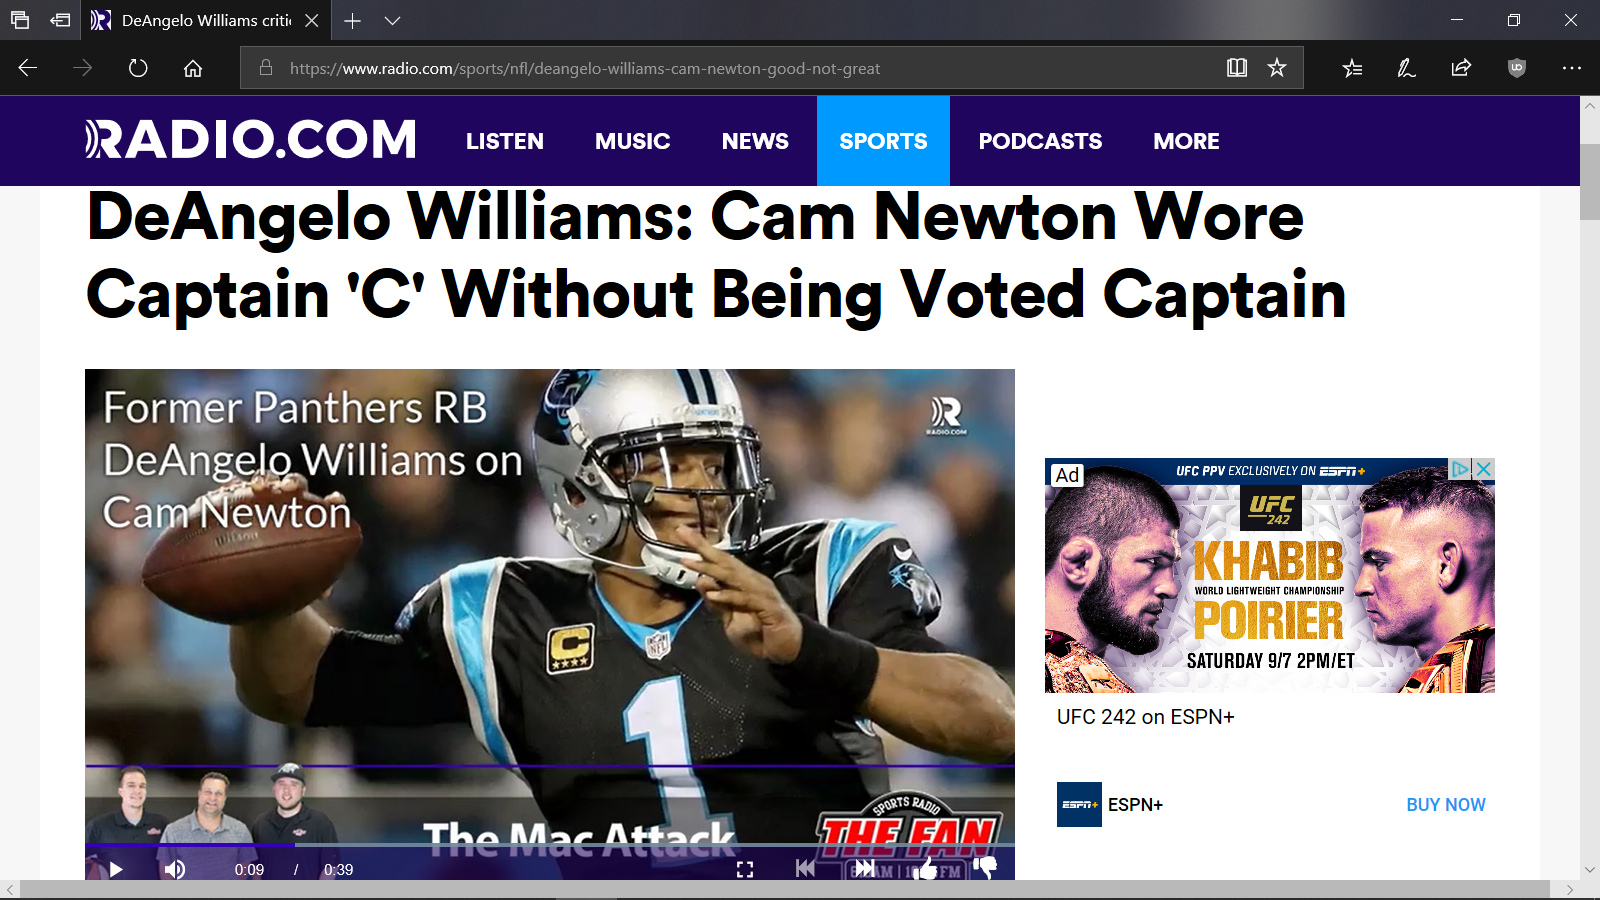Play the Cam Newton video
This screenshot has width=1600, height=900.
116,869
